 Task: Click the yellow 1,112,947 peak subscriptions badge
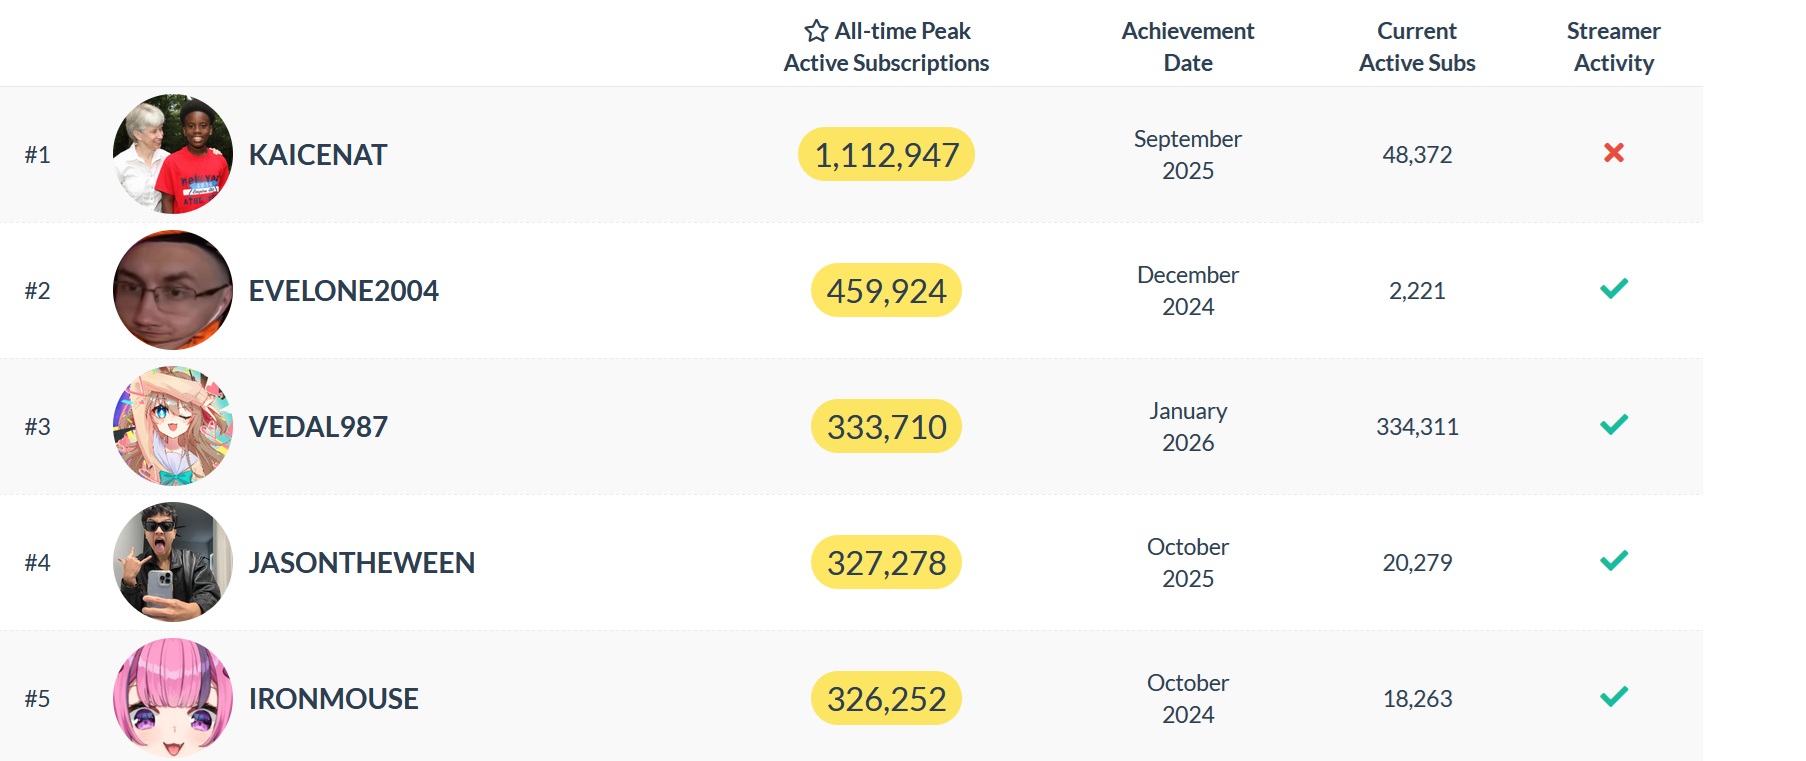[886, 154]
